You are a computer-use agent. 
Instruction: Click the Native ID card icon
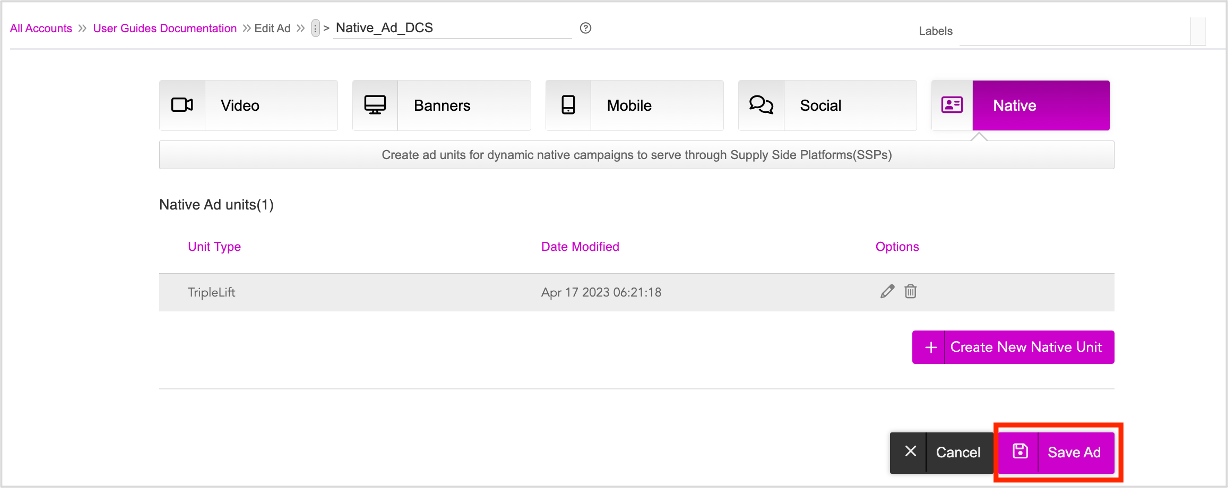tap(952, 105)
